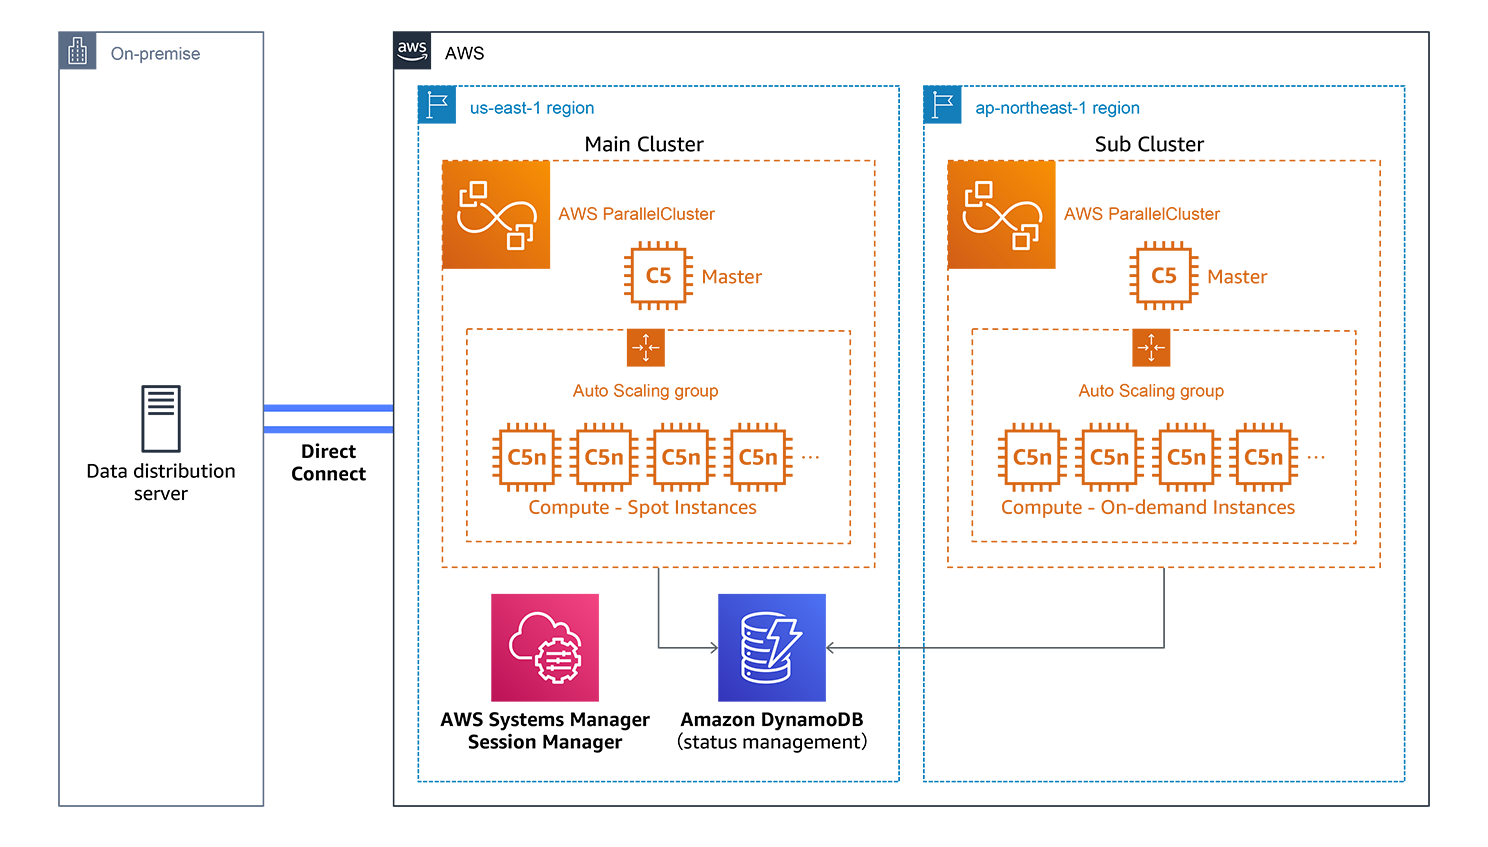Click the Sub Cluster 'Master' label

click(1237, 277)
